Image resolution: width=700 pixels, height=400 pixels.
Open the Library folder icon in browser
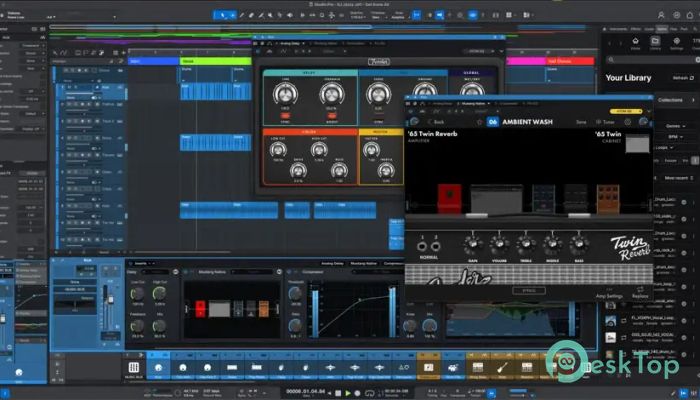(x=655, y=43)
